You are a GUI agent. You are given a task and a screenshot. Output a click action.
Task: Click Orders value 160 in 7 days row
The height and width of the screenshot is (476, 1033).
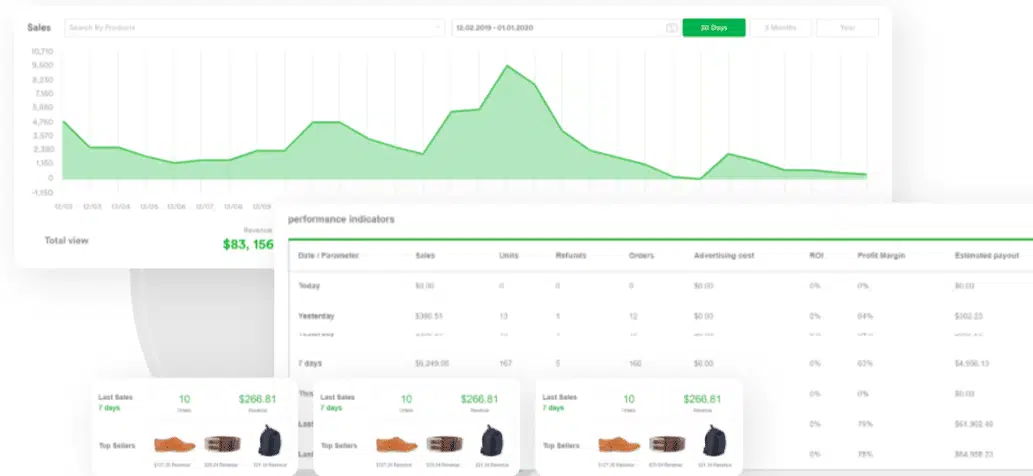(x=636, y=363)
